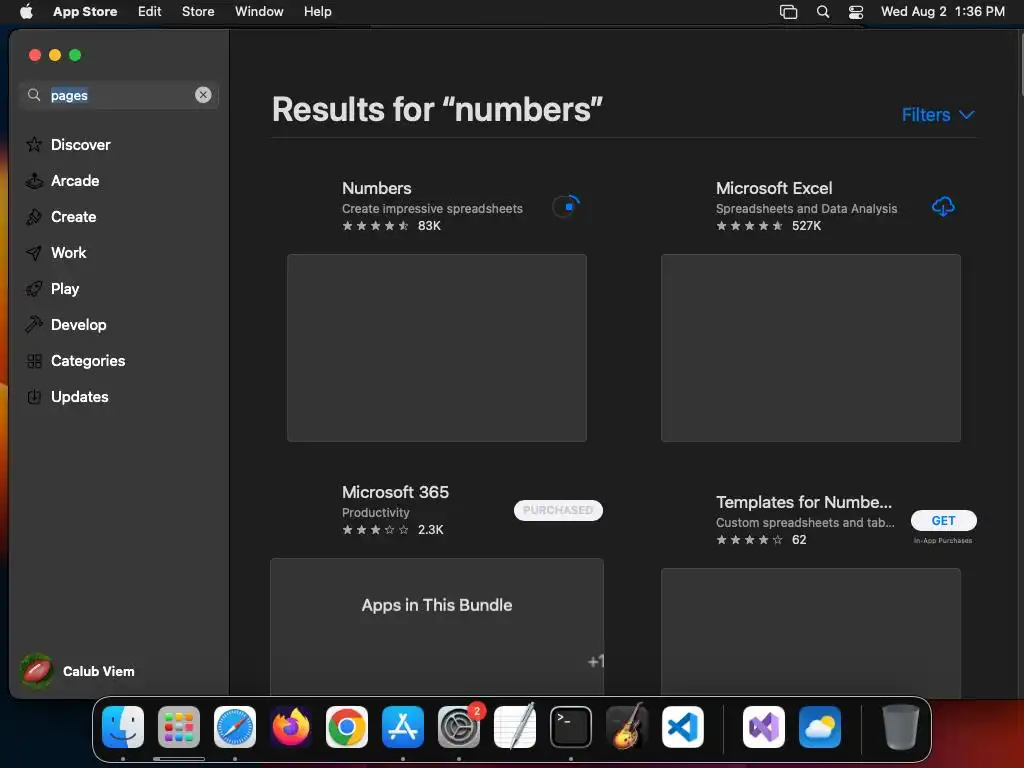Open Terminal from the Dock

click(571, 727)
